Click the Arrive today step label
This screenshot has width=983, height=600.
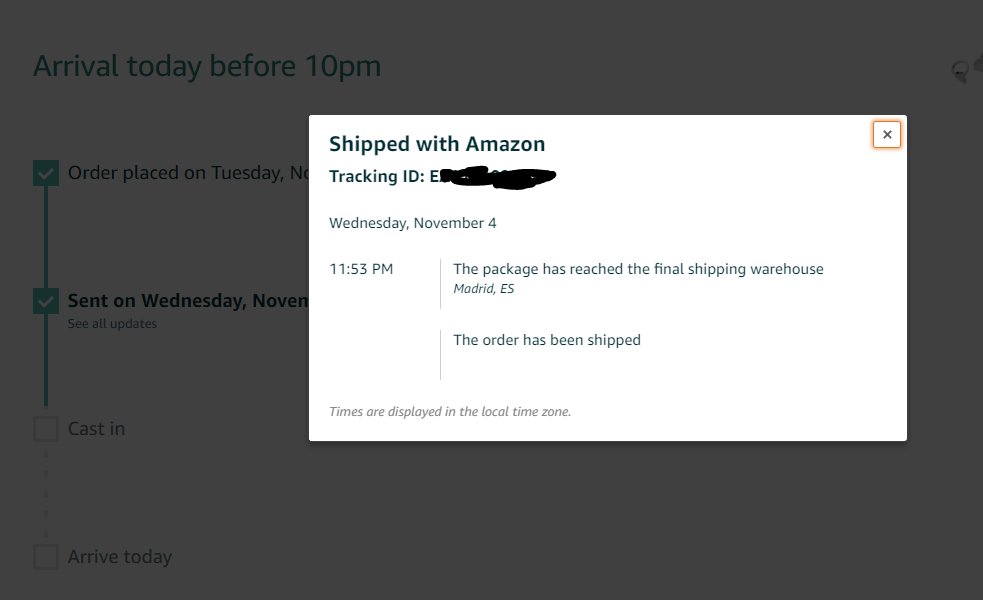coord(120,557)
